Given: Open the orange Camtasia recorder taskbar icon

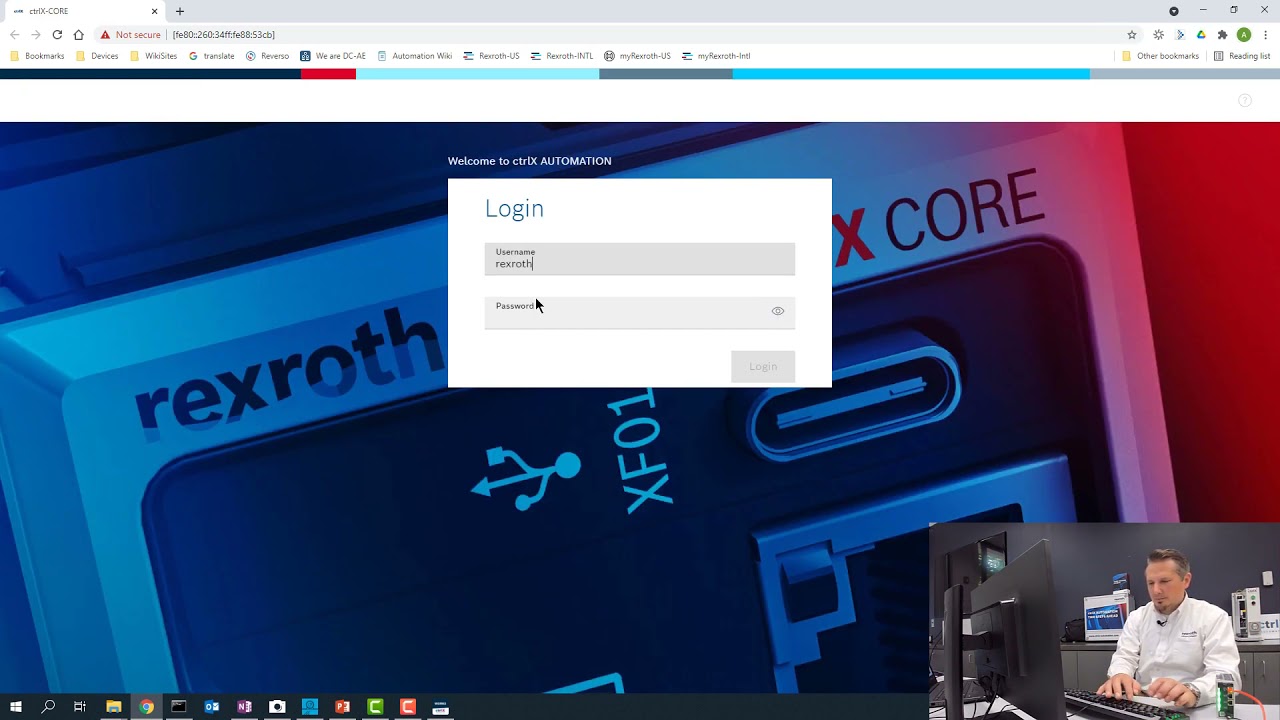Looking at the screenshot, I should (408, 707).
